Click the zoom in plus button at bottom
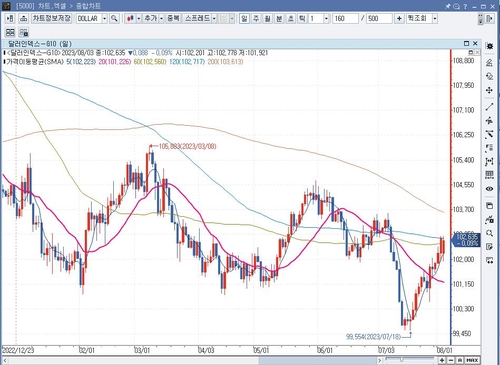 point(442,360)
